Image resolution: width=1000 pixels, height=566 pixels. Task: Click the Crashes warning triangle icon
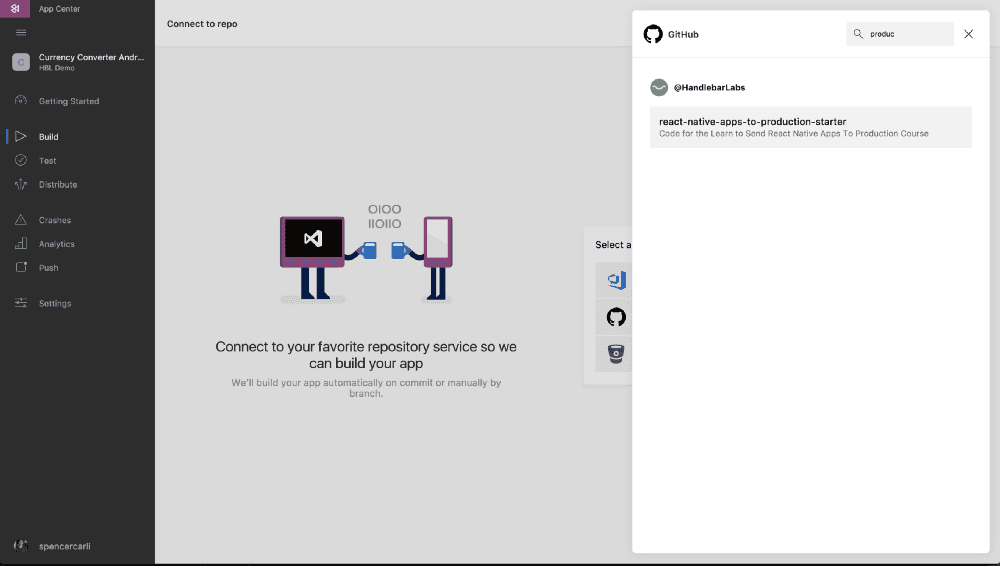(21, 220)
